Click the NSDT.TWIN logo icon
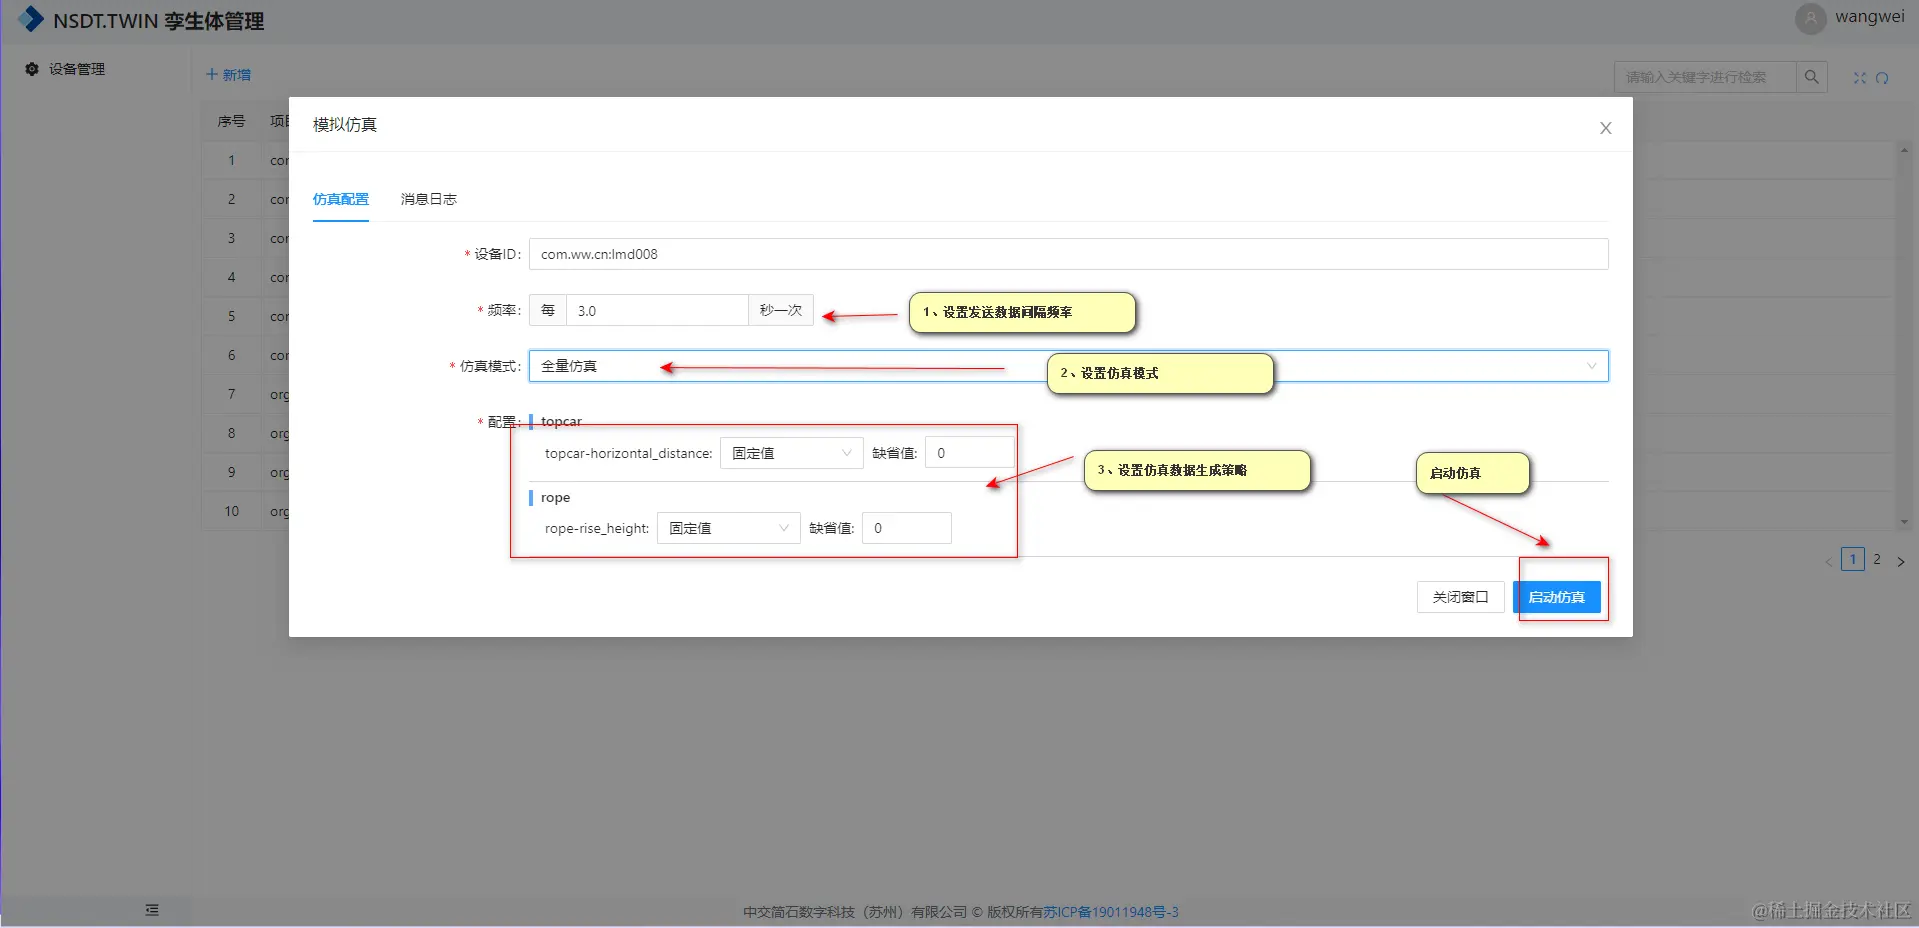This screenshot has height=928, width=1919. point(31,19)
